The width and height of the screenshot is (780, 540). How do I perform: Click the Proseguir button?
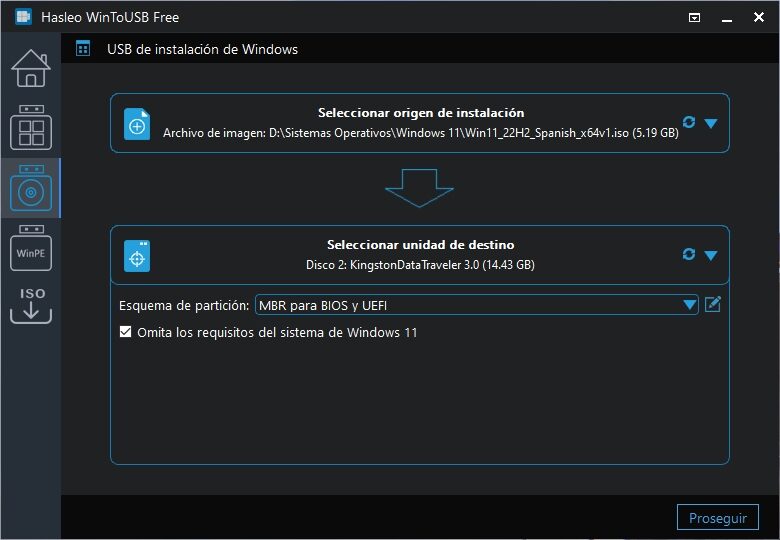coord(717,518)
